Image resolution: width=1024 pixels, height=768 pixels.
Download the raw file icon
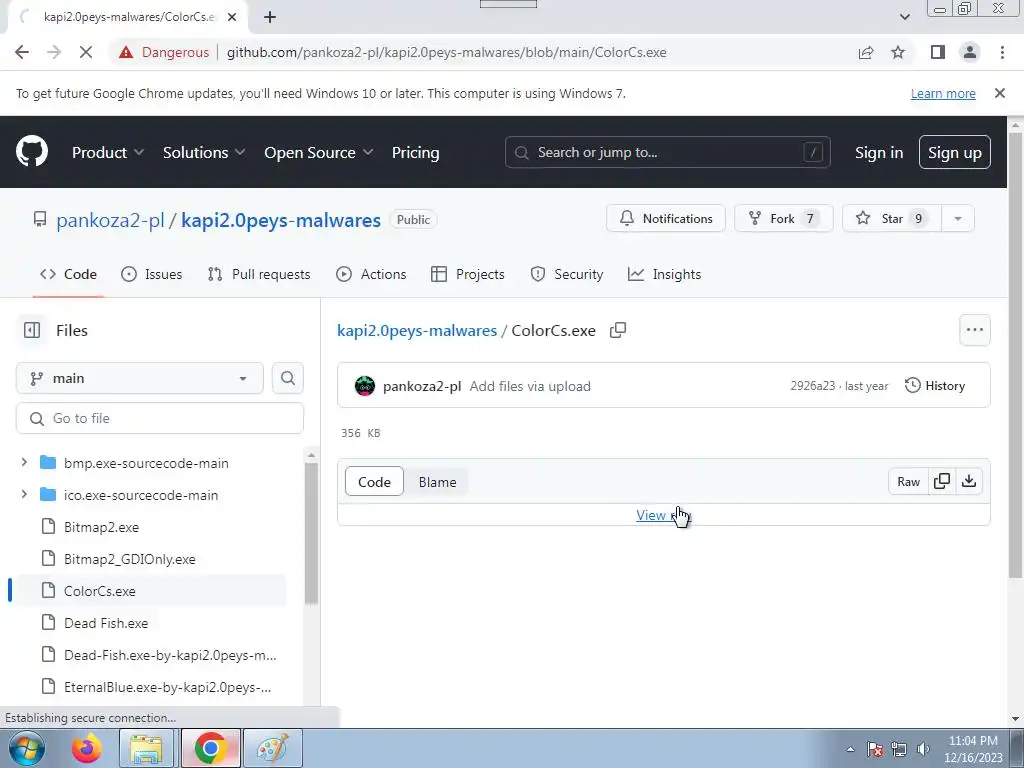[x=969, y=481]
